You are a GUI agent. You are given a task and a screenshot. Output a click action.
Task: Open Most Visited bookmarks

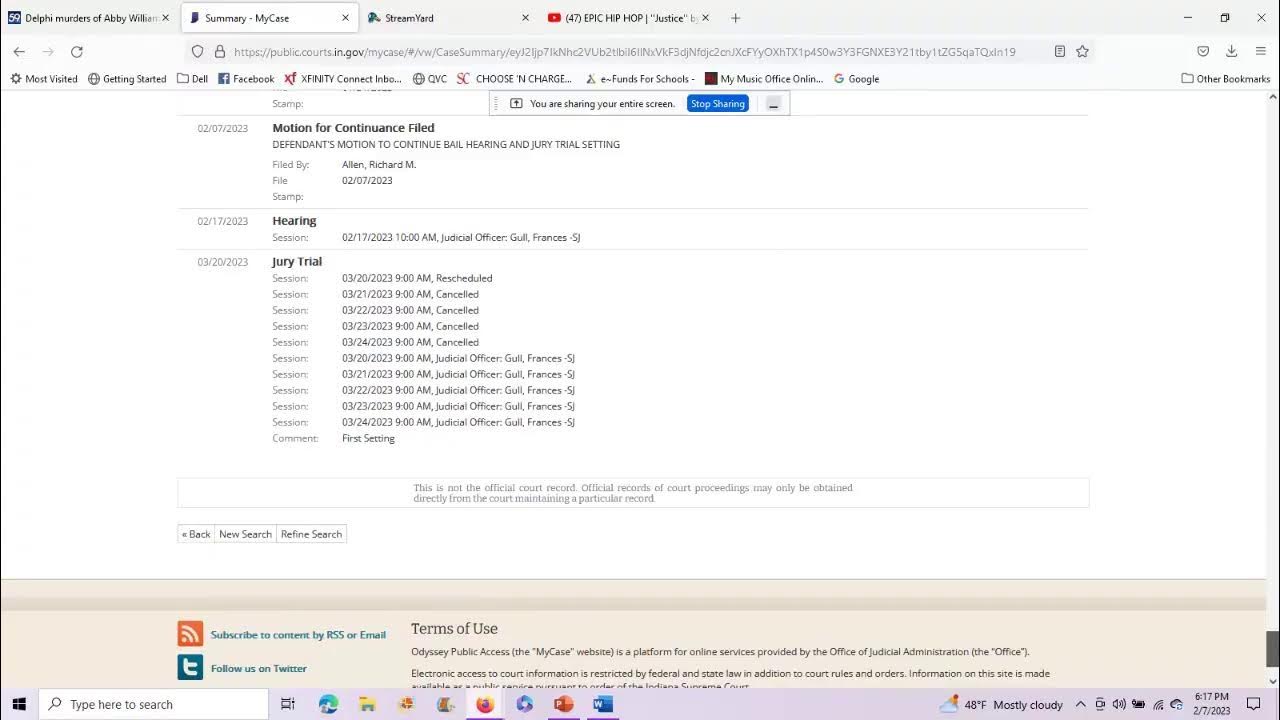(x=44, y=79)
